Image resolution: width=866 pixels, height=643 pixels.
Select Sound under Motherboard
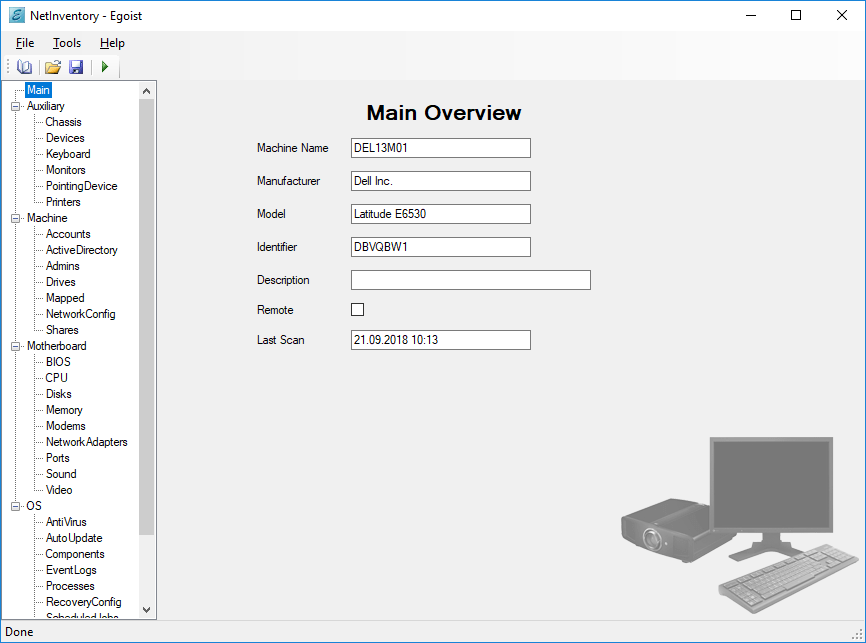(61, 475)
